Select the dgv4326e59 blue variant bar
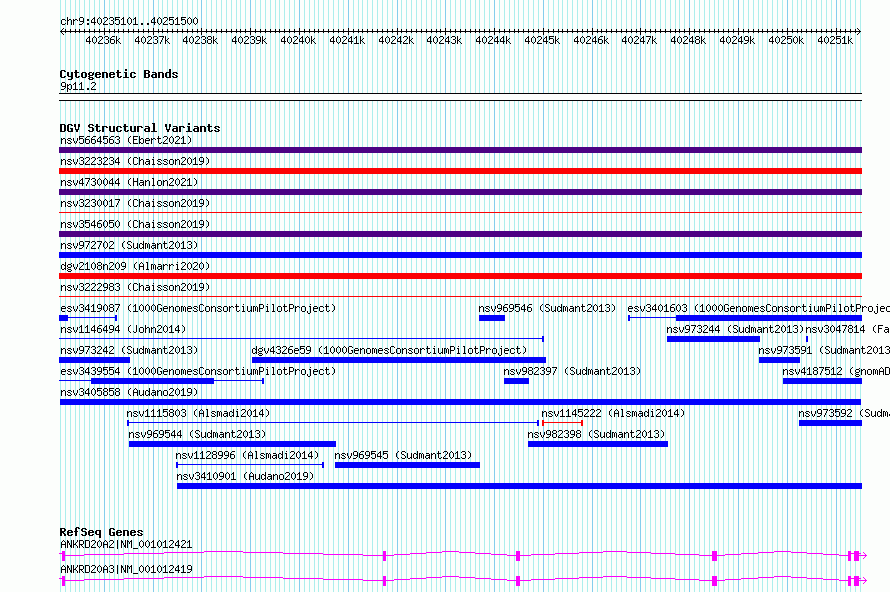 tap(399, 360)
